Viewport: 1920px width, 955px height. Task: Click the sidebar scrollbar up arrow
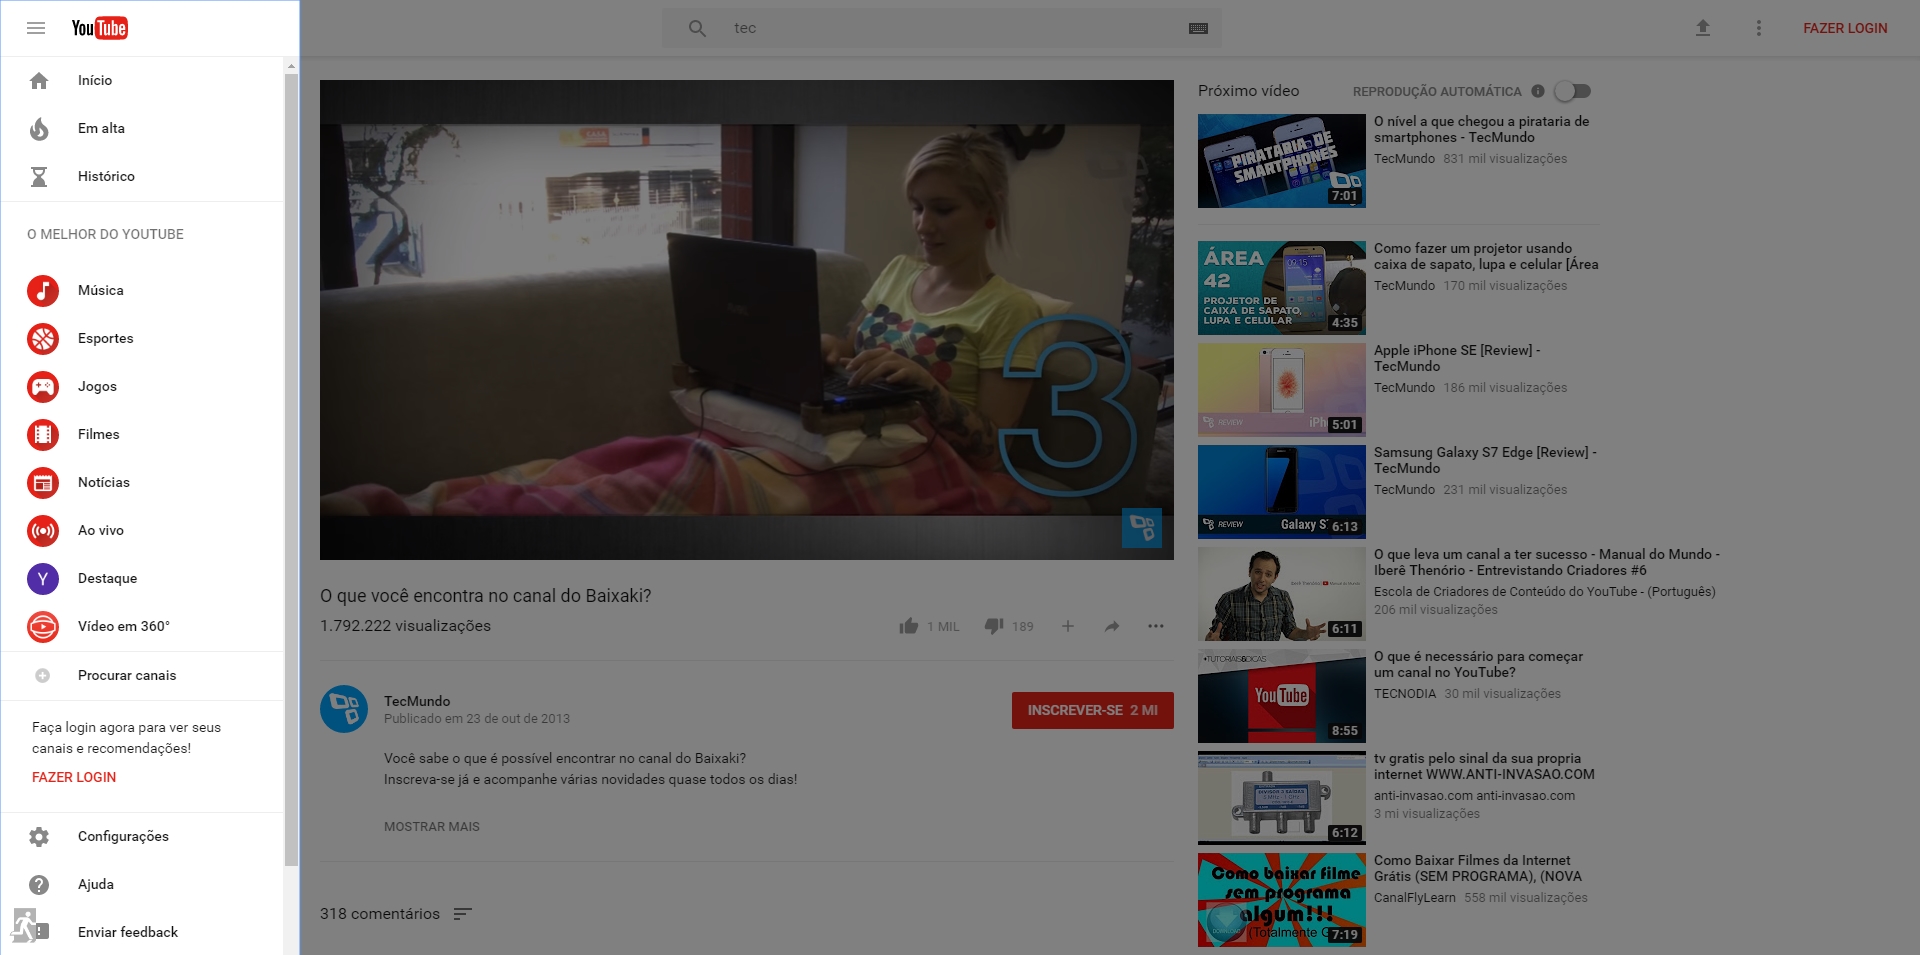click(x=291, y=66)
